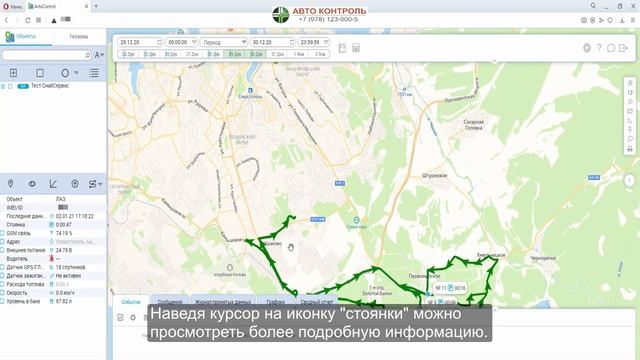
Task: Open a new browser tab
Action: (x=96, y=6)
